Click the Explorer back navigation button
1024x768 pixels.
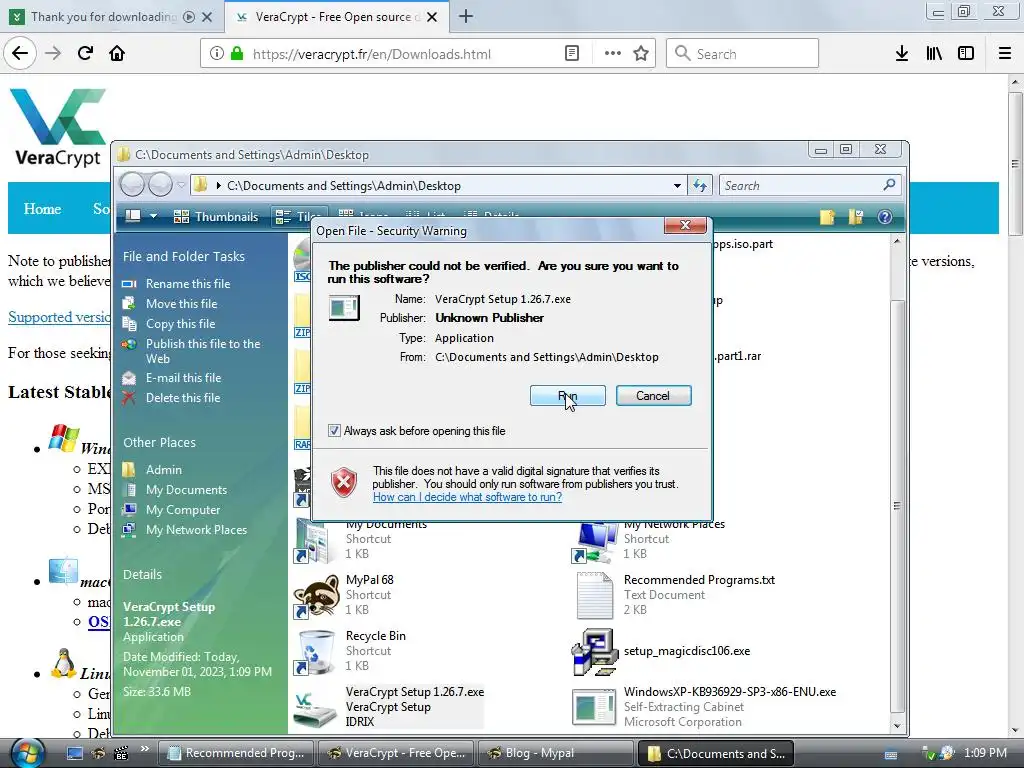tap(132, 185)
